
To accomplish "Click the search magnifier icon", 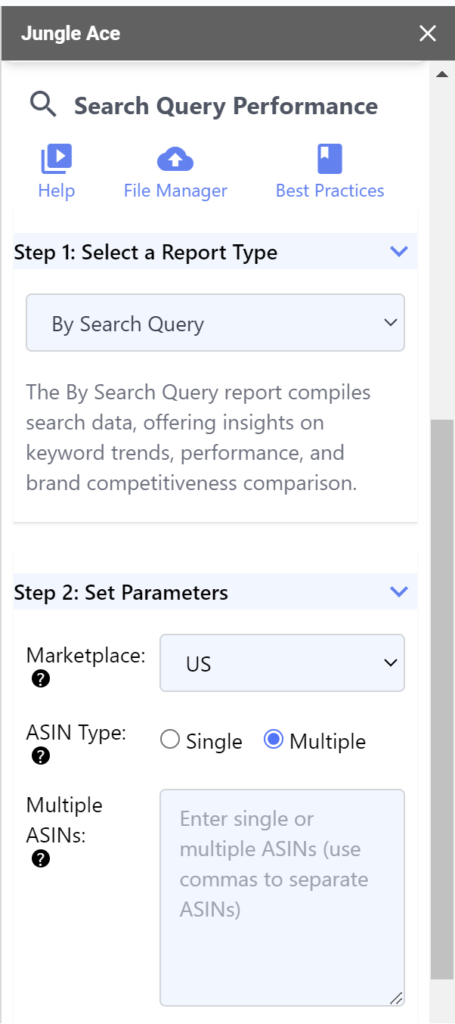I will pyautogui.click(x=43, y=104).
